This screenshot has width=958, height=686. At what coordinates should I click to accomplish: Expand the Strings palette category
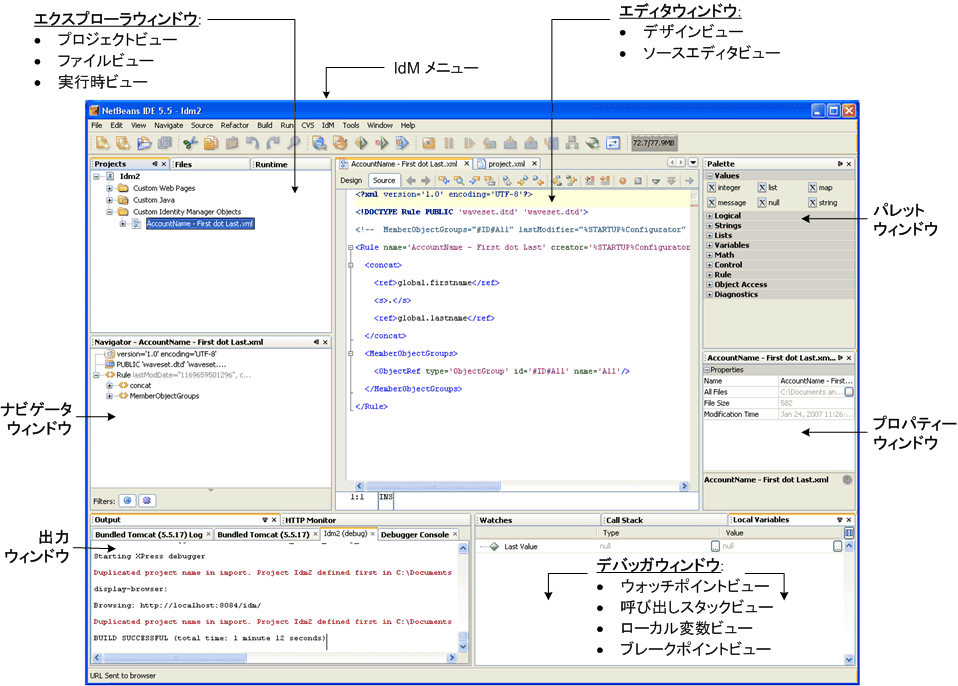coord(709,225)
